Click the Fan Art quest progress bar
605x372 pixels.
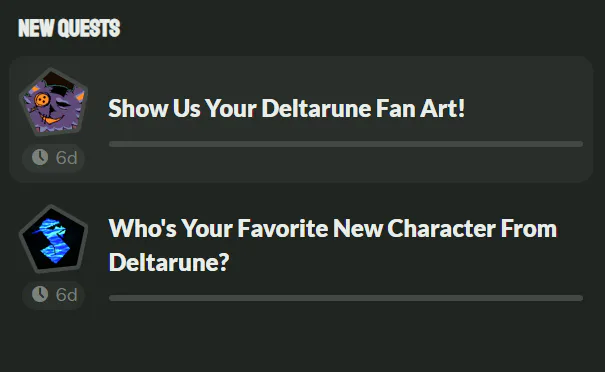click(346, 144)
